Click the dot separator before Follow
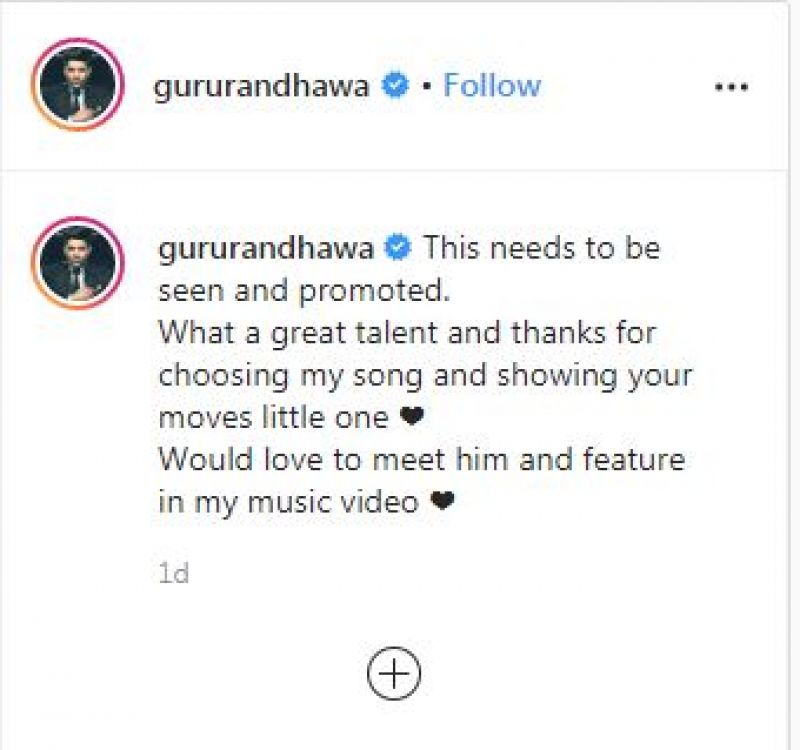Screen dimensions: 800x750 [427, 86]
